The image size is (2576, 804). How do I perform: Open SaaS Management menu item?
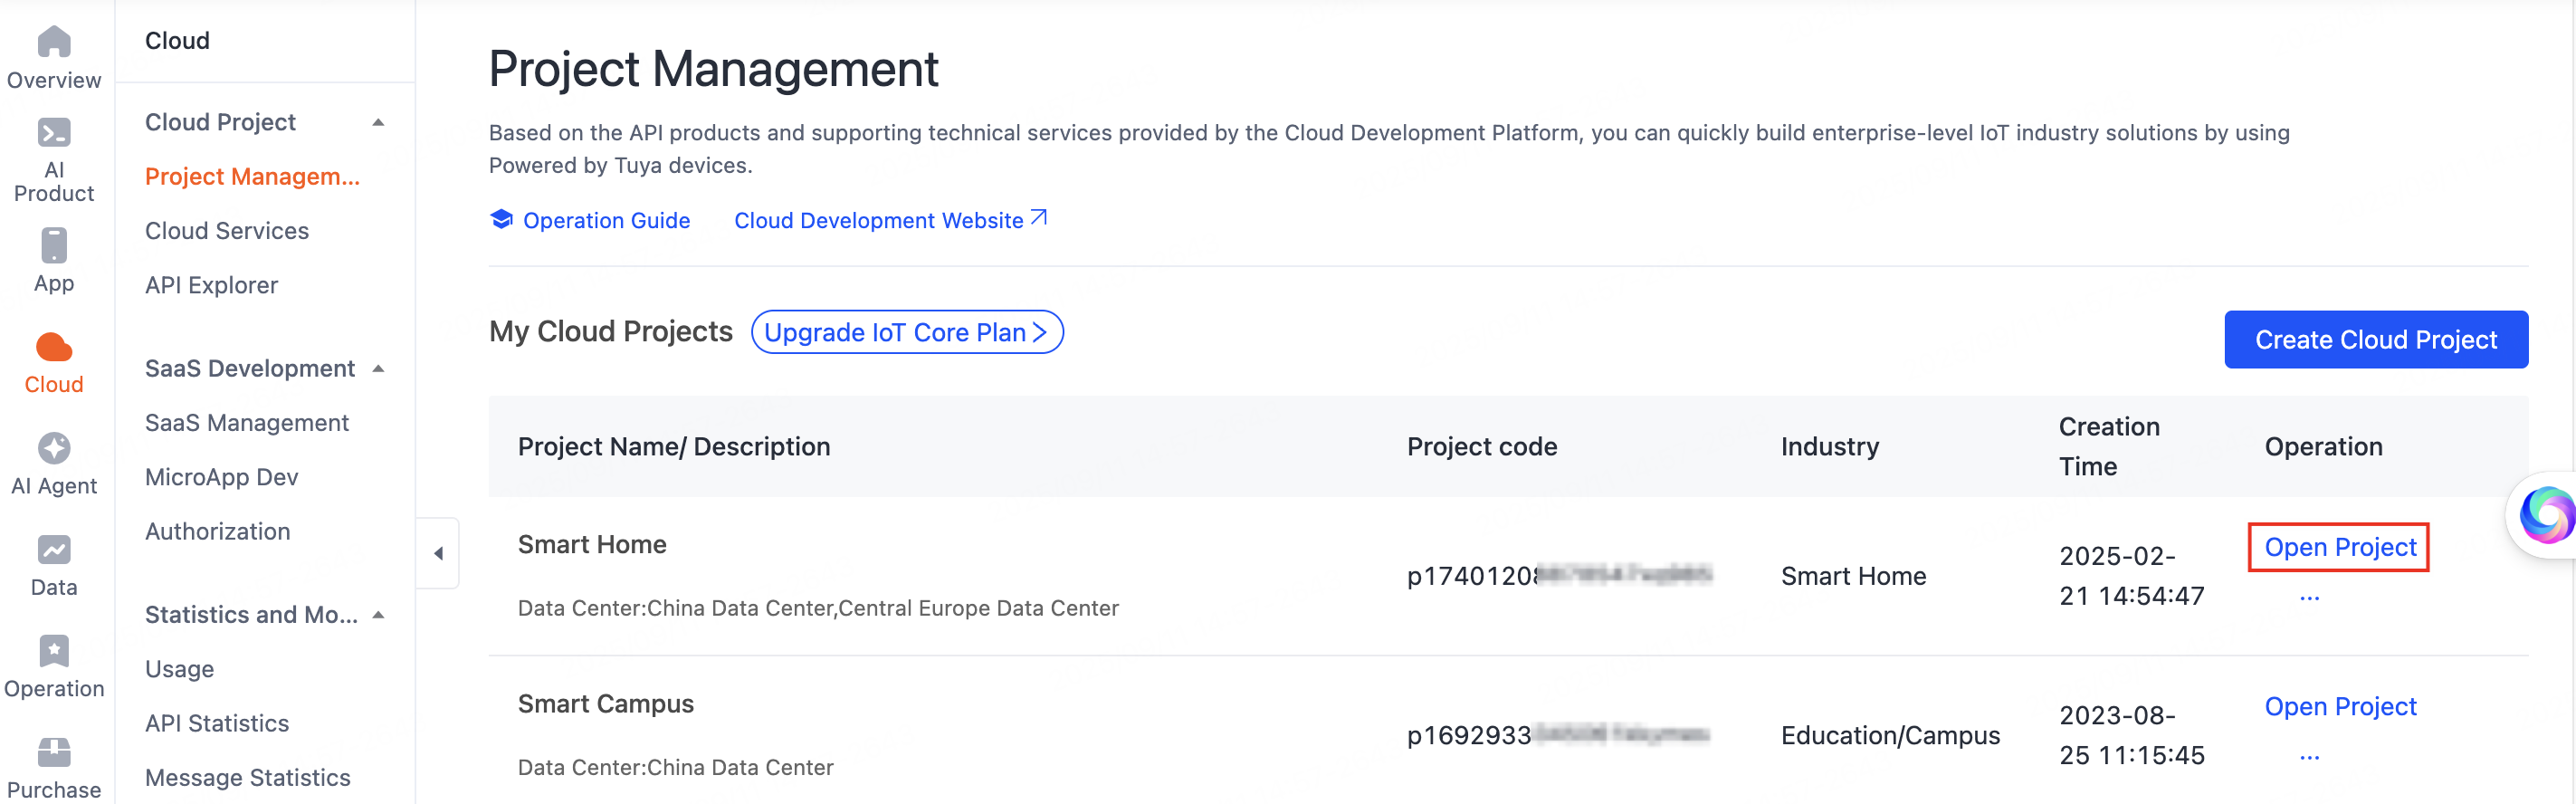[x=247, y=423]
